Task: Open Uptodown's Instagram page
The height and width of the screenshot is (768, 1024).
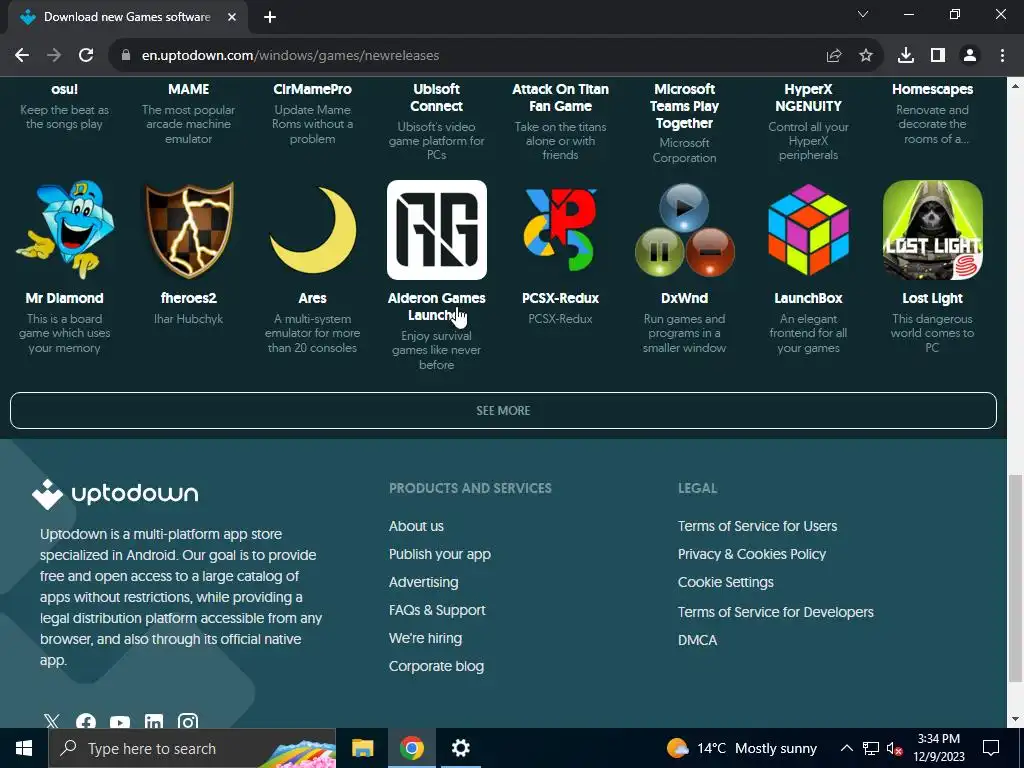Action: click(x=187, y=722)
